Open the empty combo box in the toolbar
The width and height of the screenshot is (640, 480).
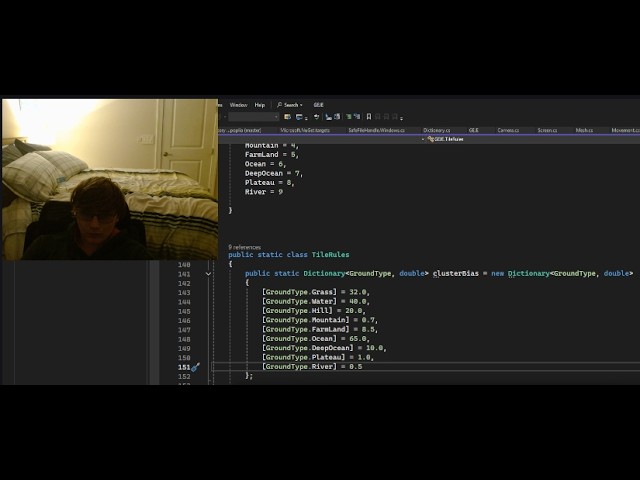pyautogui.click(x=253, y=117)
